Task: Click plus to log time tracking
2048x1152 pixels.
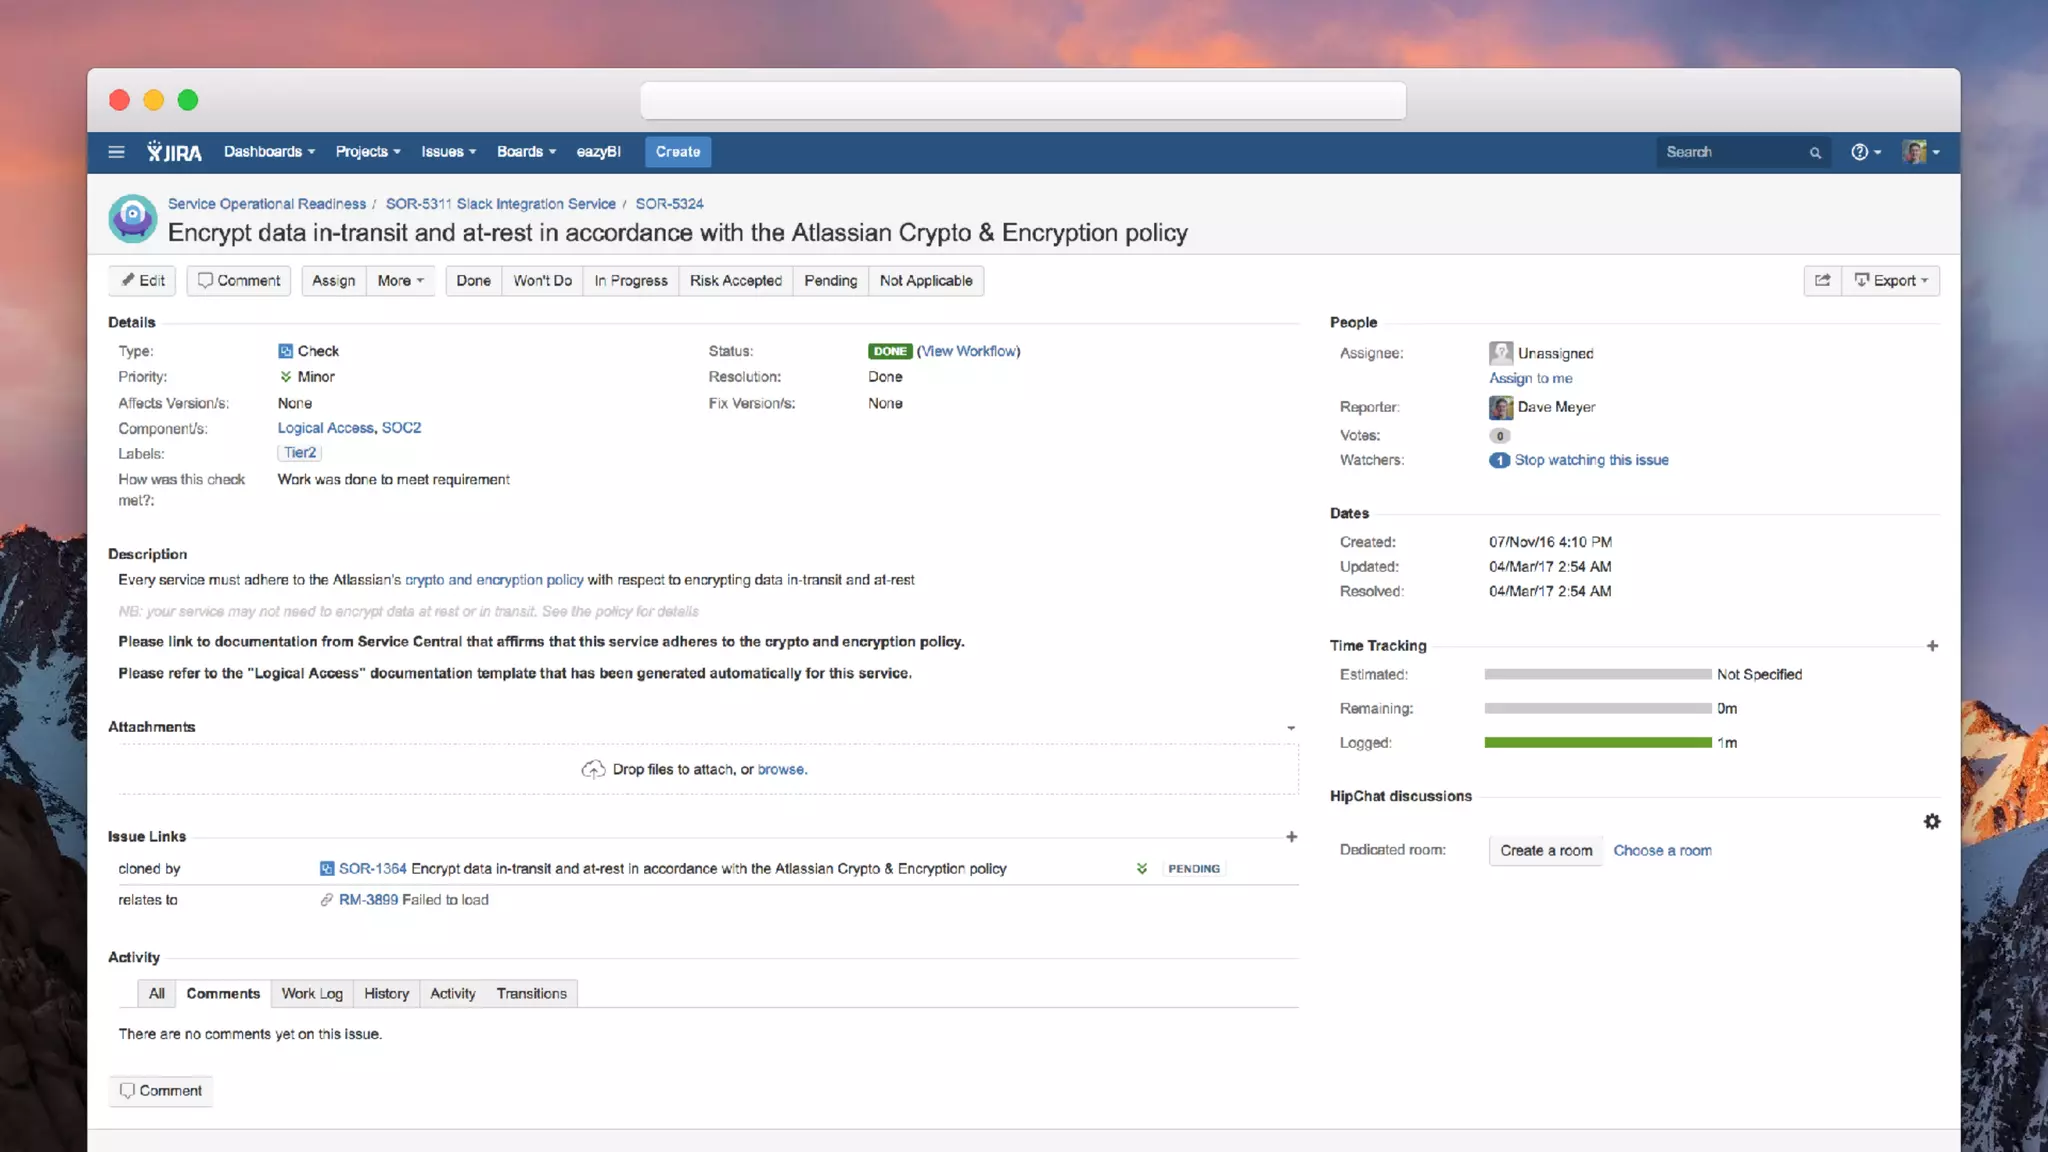Action: (x=1932, y=646)
